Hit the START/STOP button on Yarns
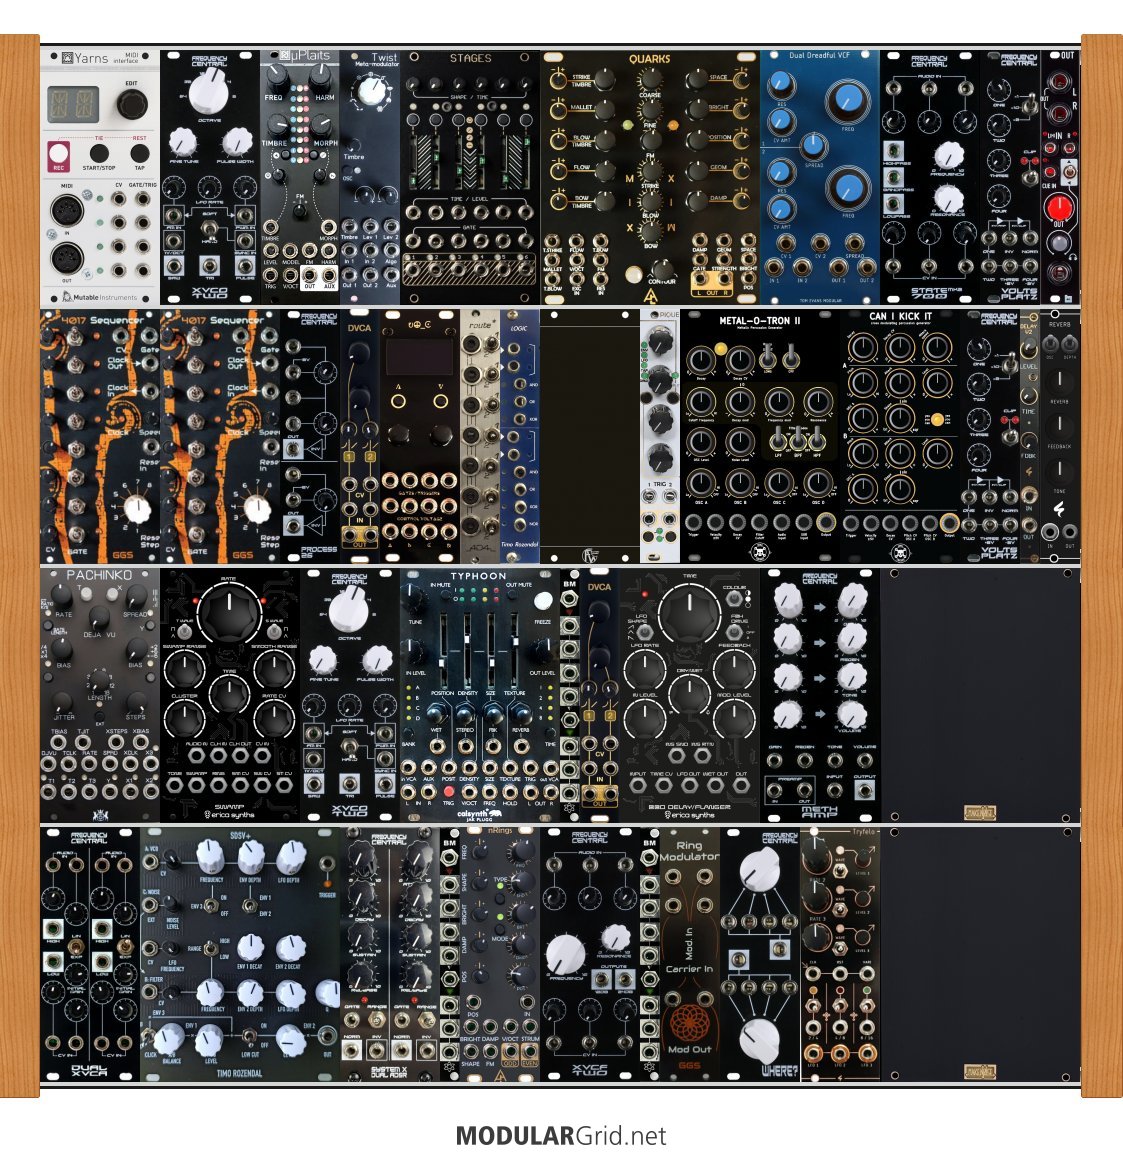 pyautogui.click(x=98, y=153)
